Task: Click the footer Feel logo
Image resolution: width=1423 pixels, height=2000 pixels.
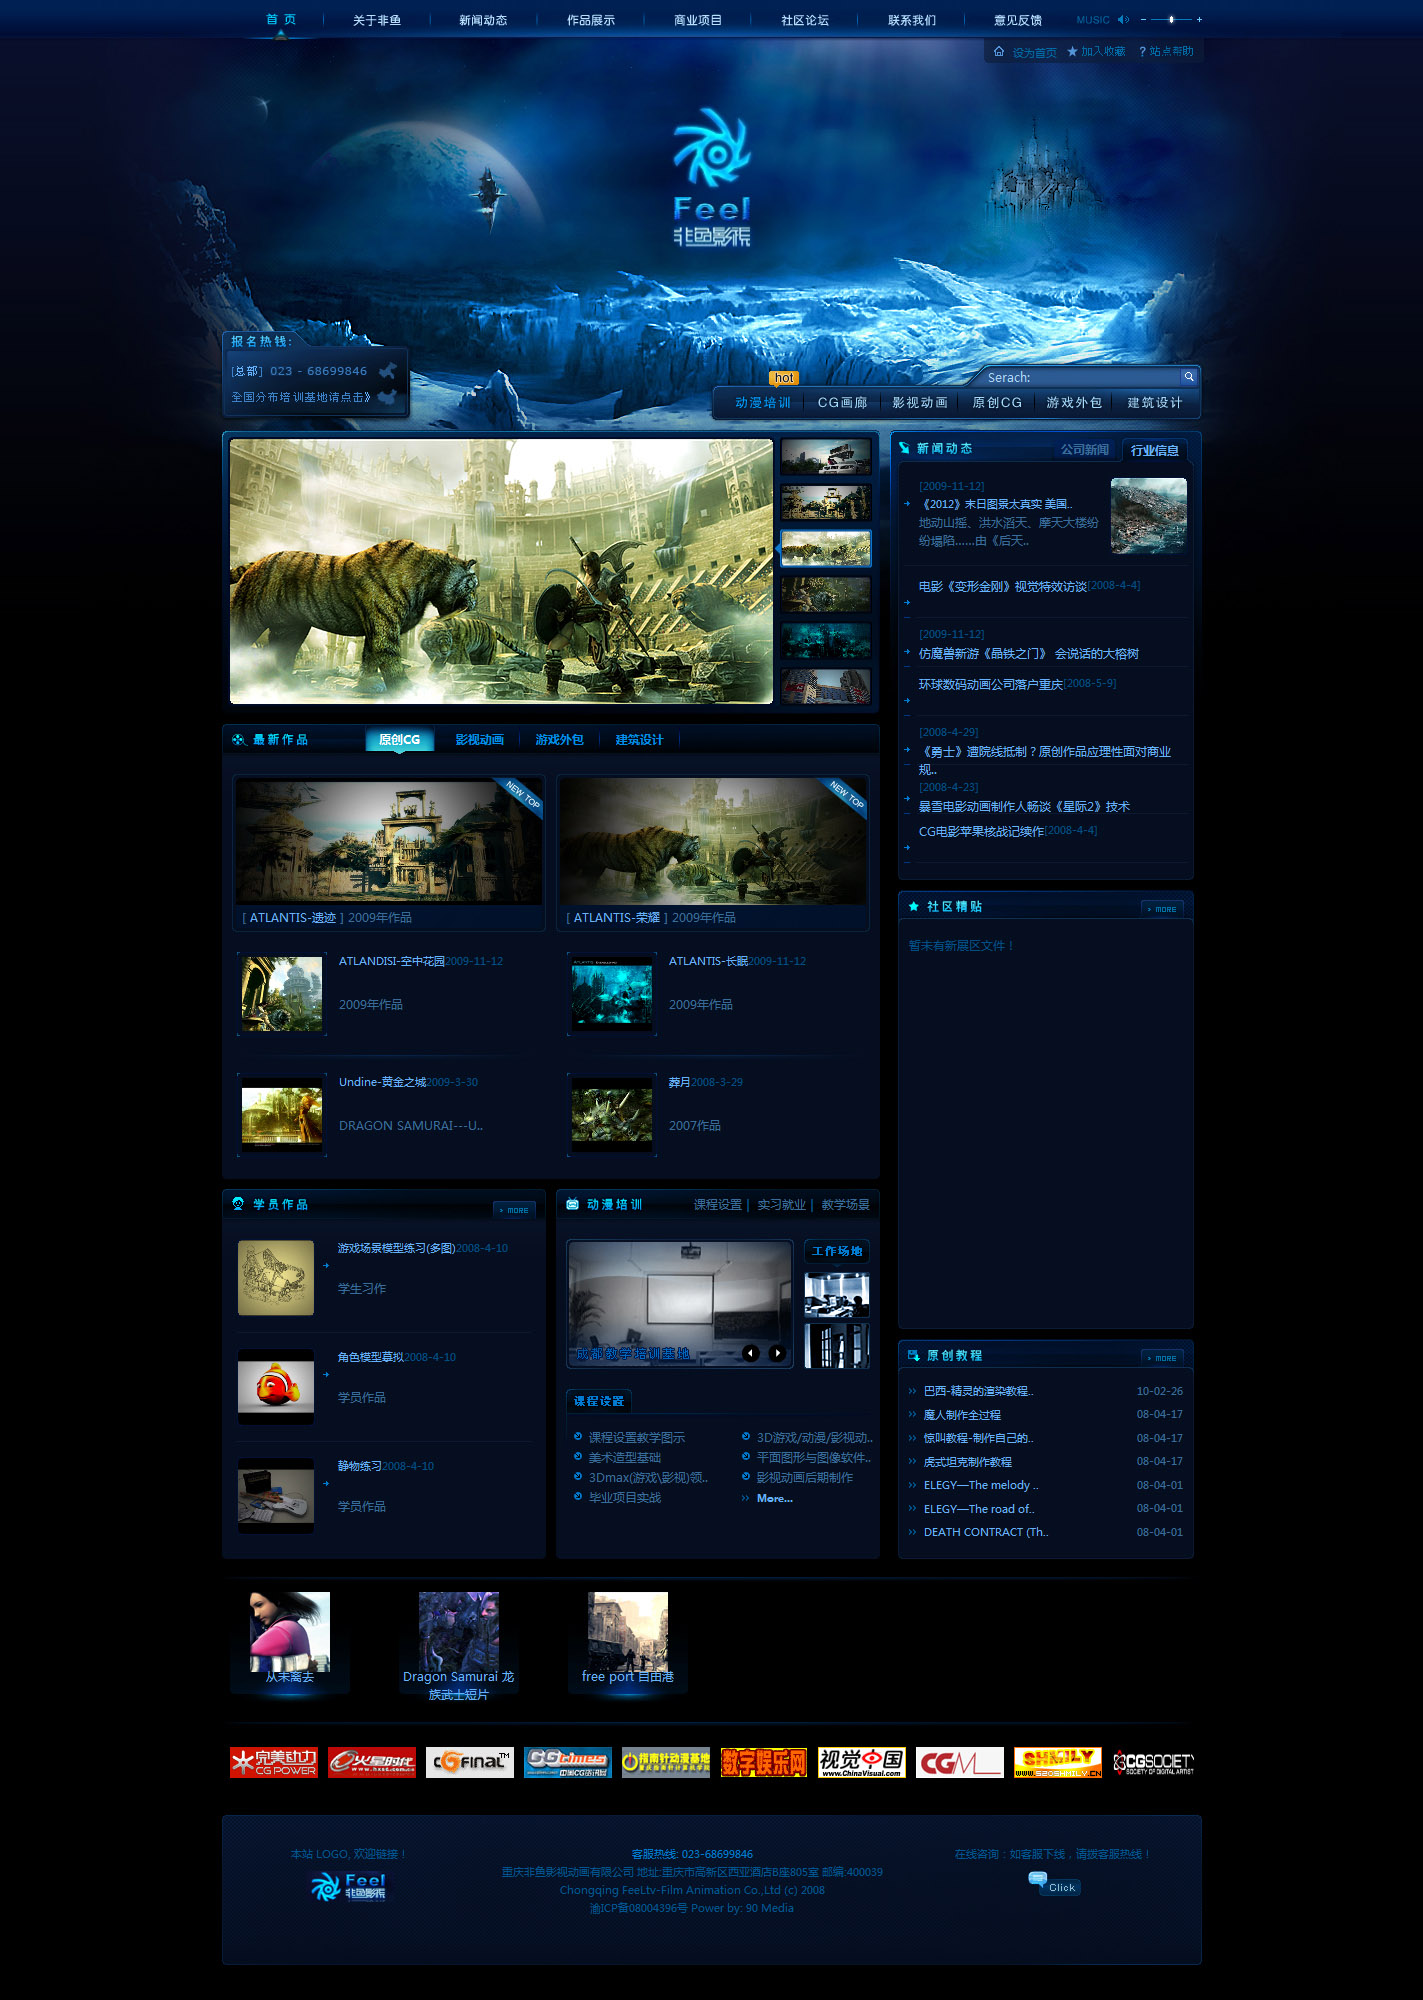Action: (348, 1887)
